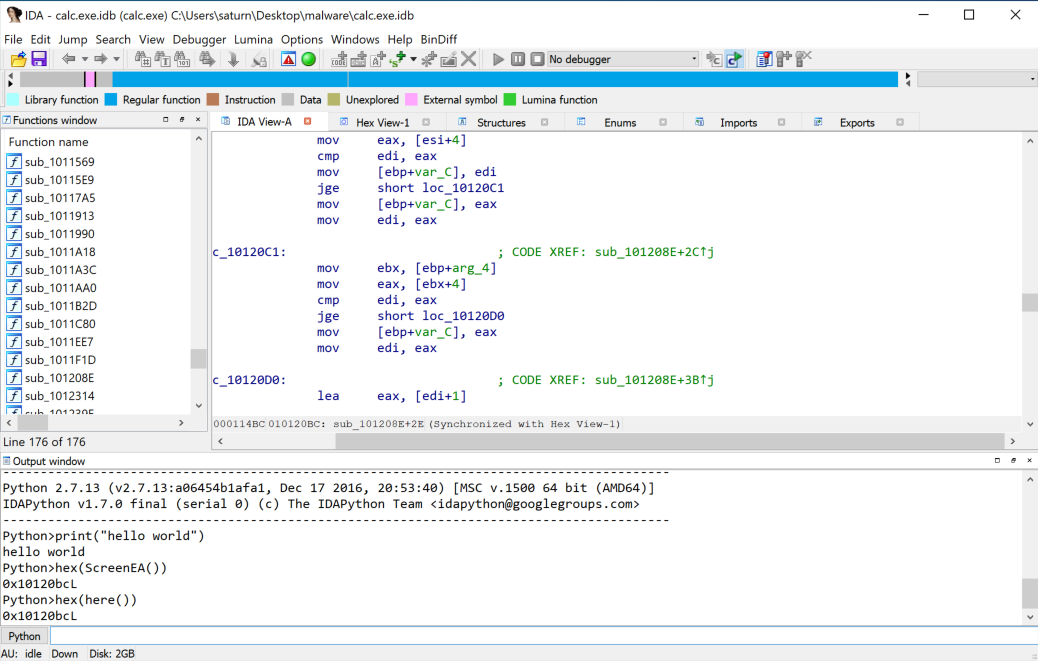The width and height of the screenshot is (1038, 661).
Task: Open another file with the folder icon
Action: [16, 59]
